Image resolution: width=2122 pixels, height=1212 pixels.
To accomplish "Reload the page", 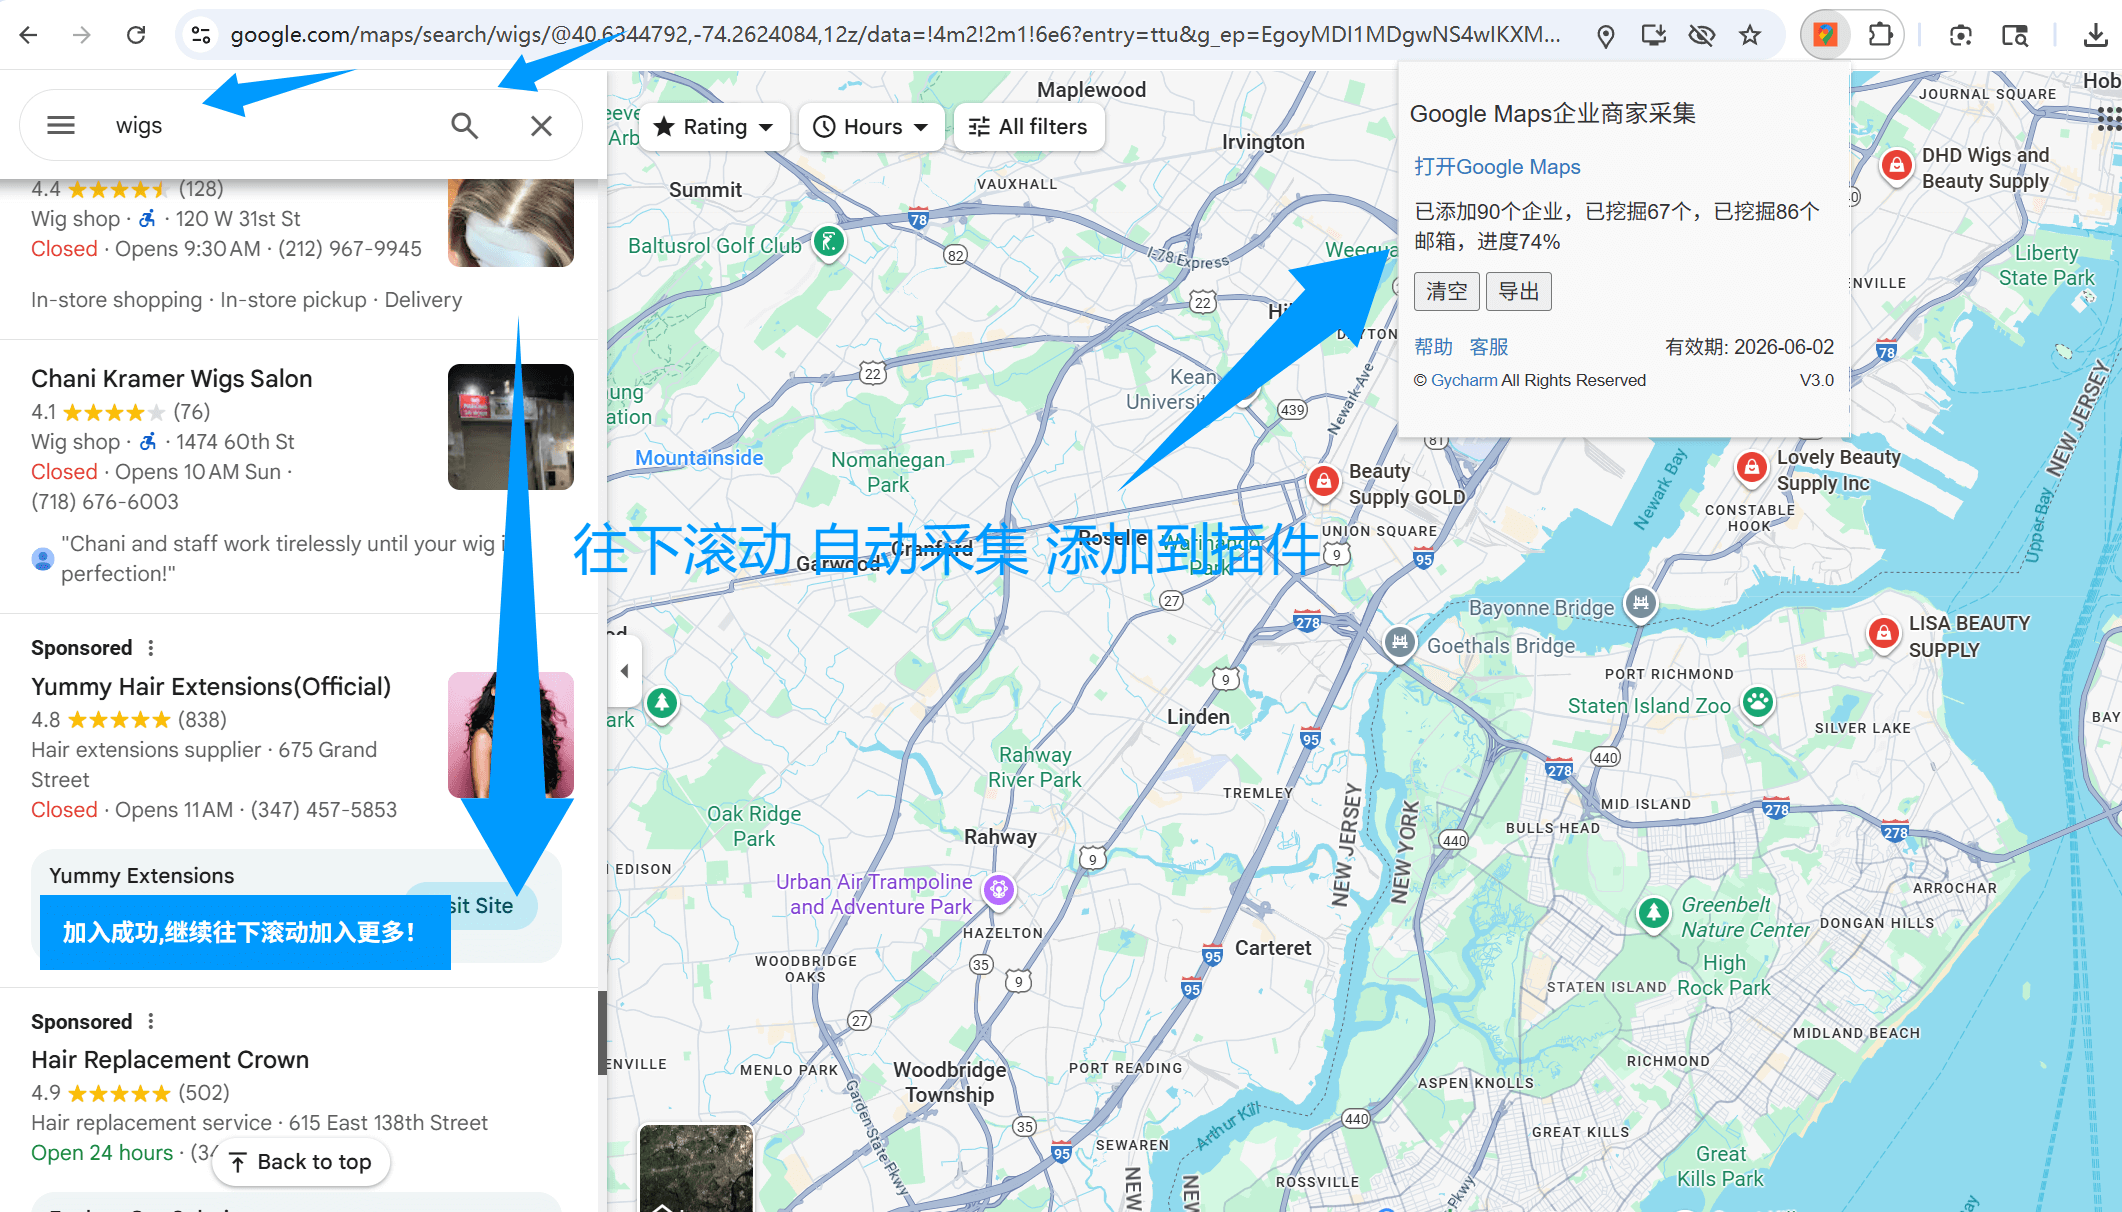I will [x=136, y=35].
